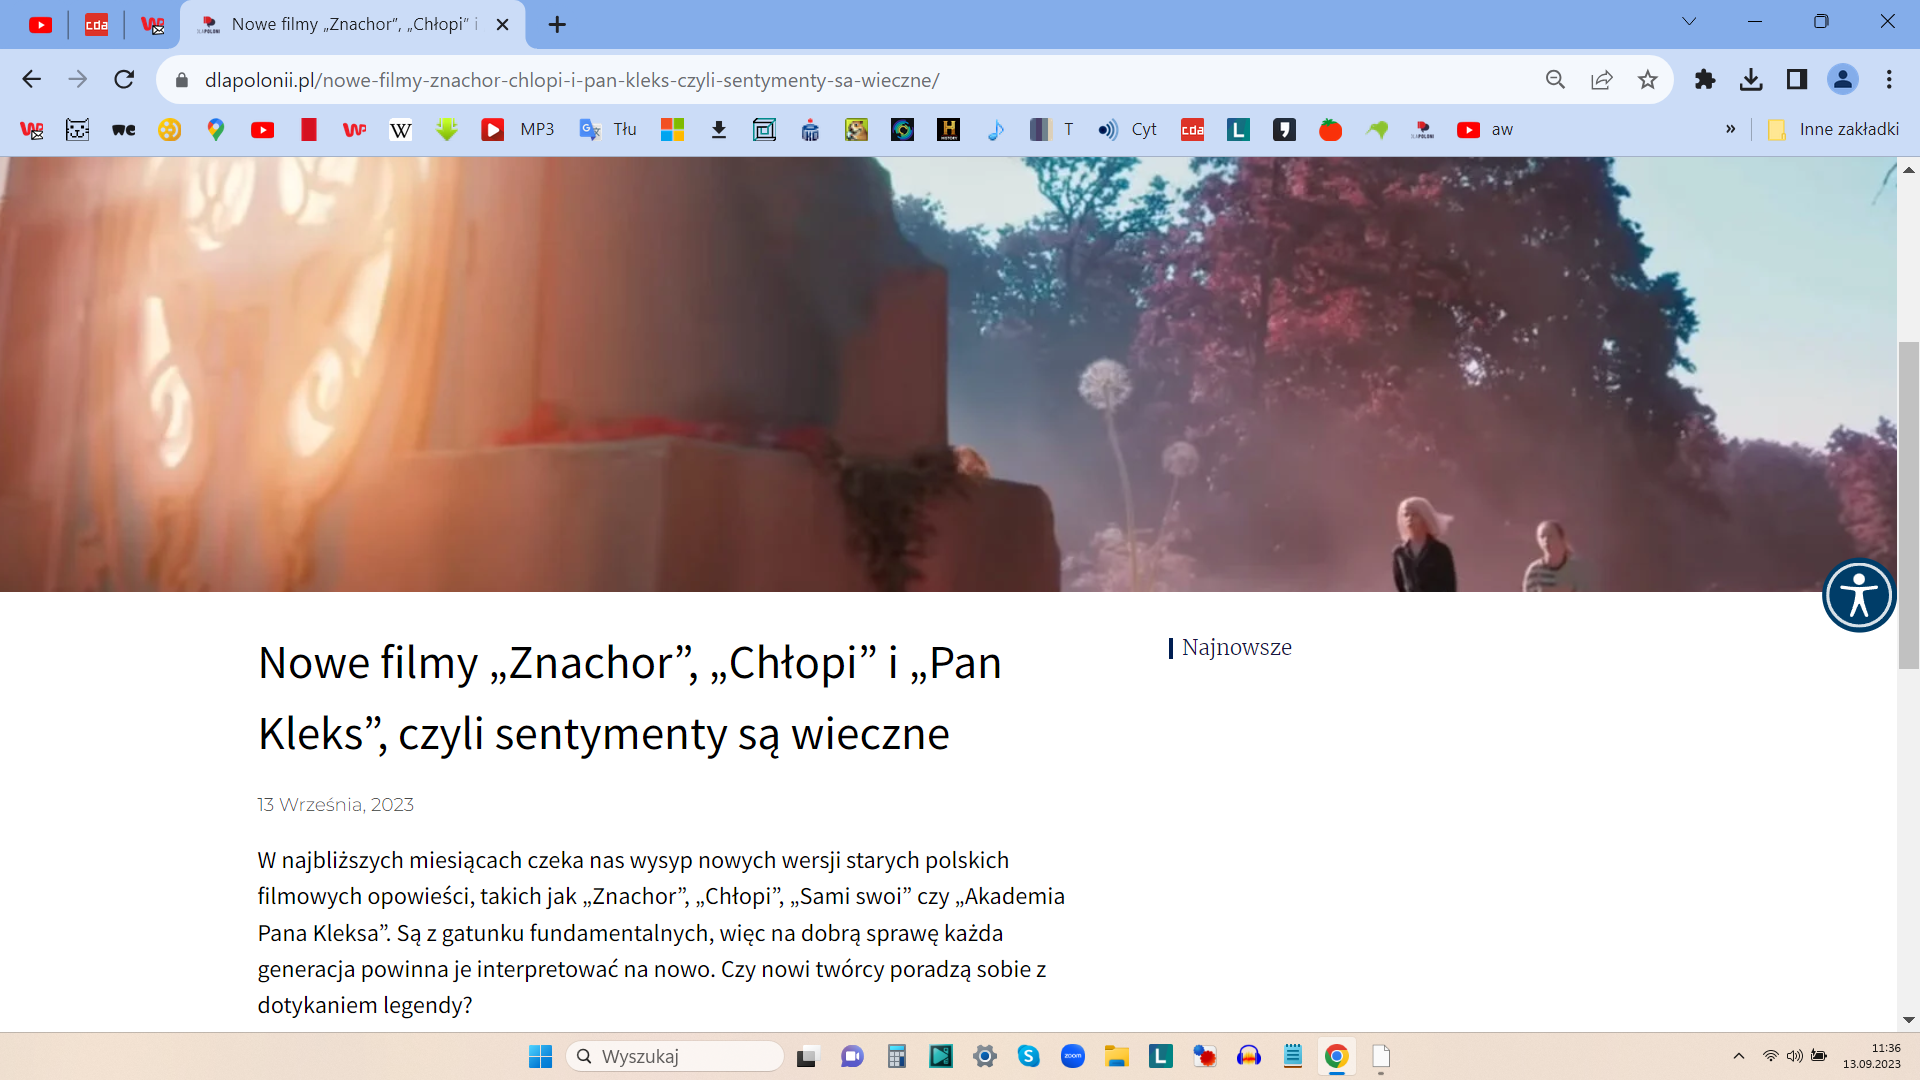
Task: Open the zoom magnifier in address bar
Action: pyautogui.click(x=1555, y=80)
